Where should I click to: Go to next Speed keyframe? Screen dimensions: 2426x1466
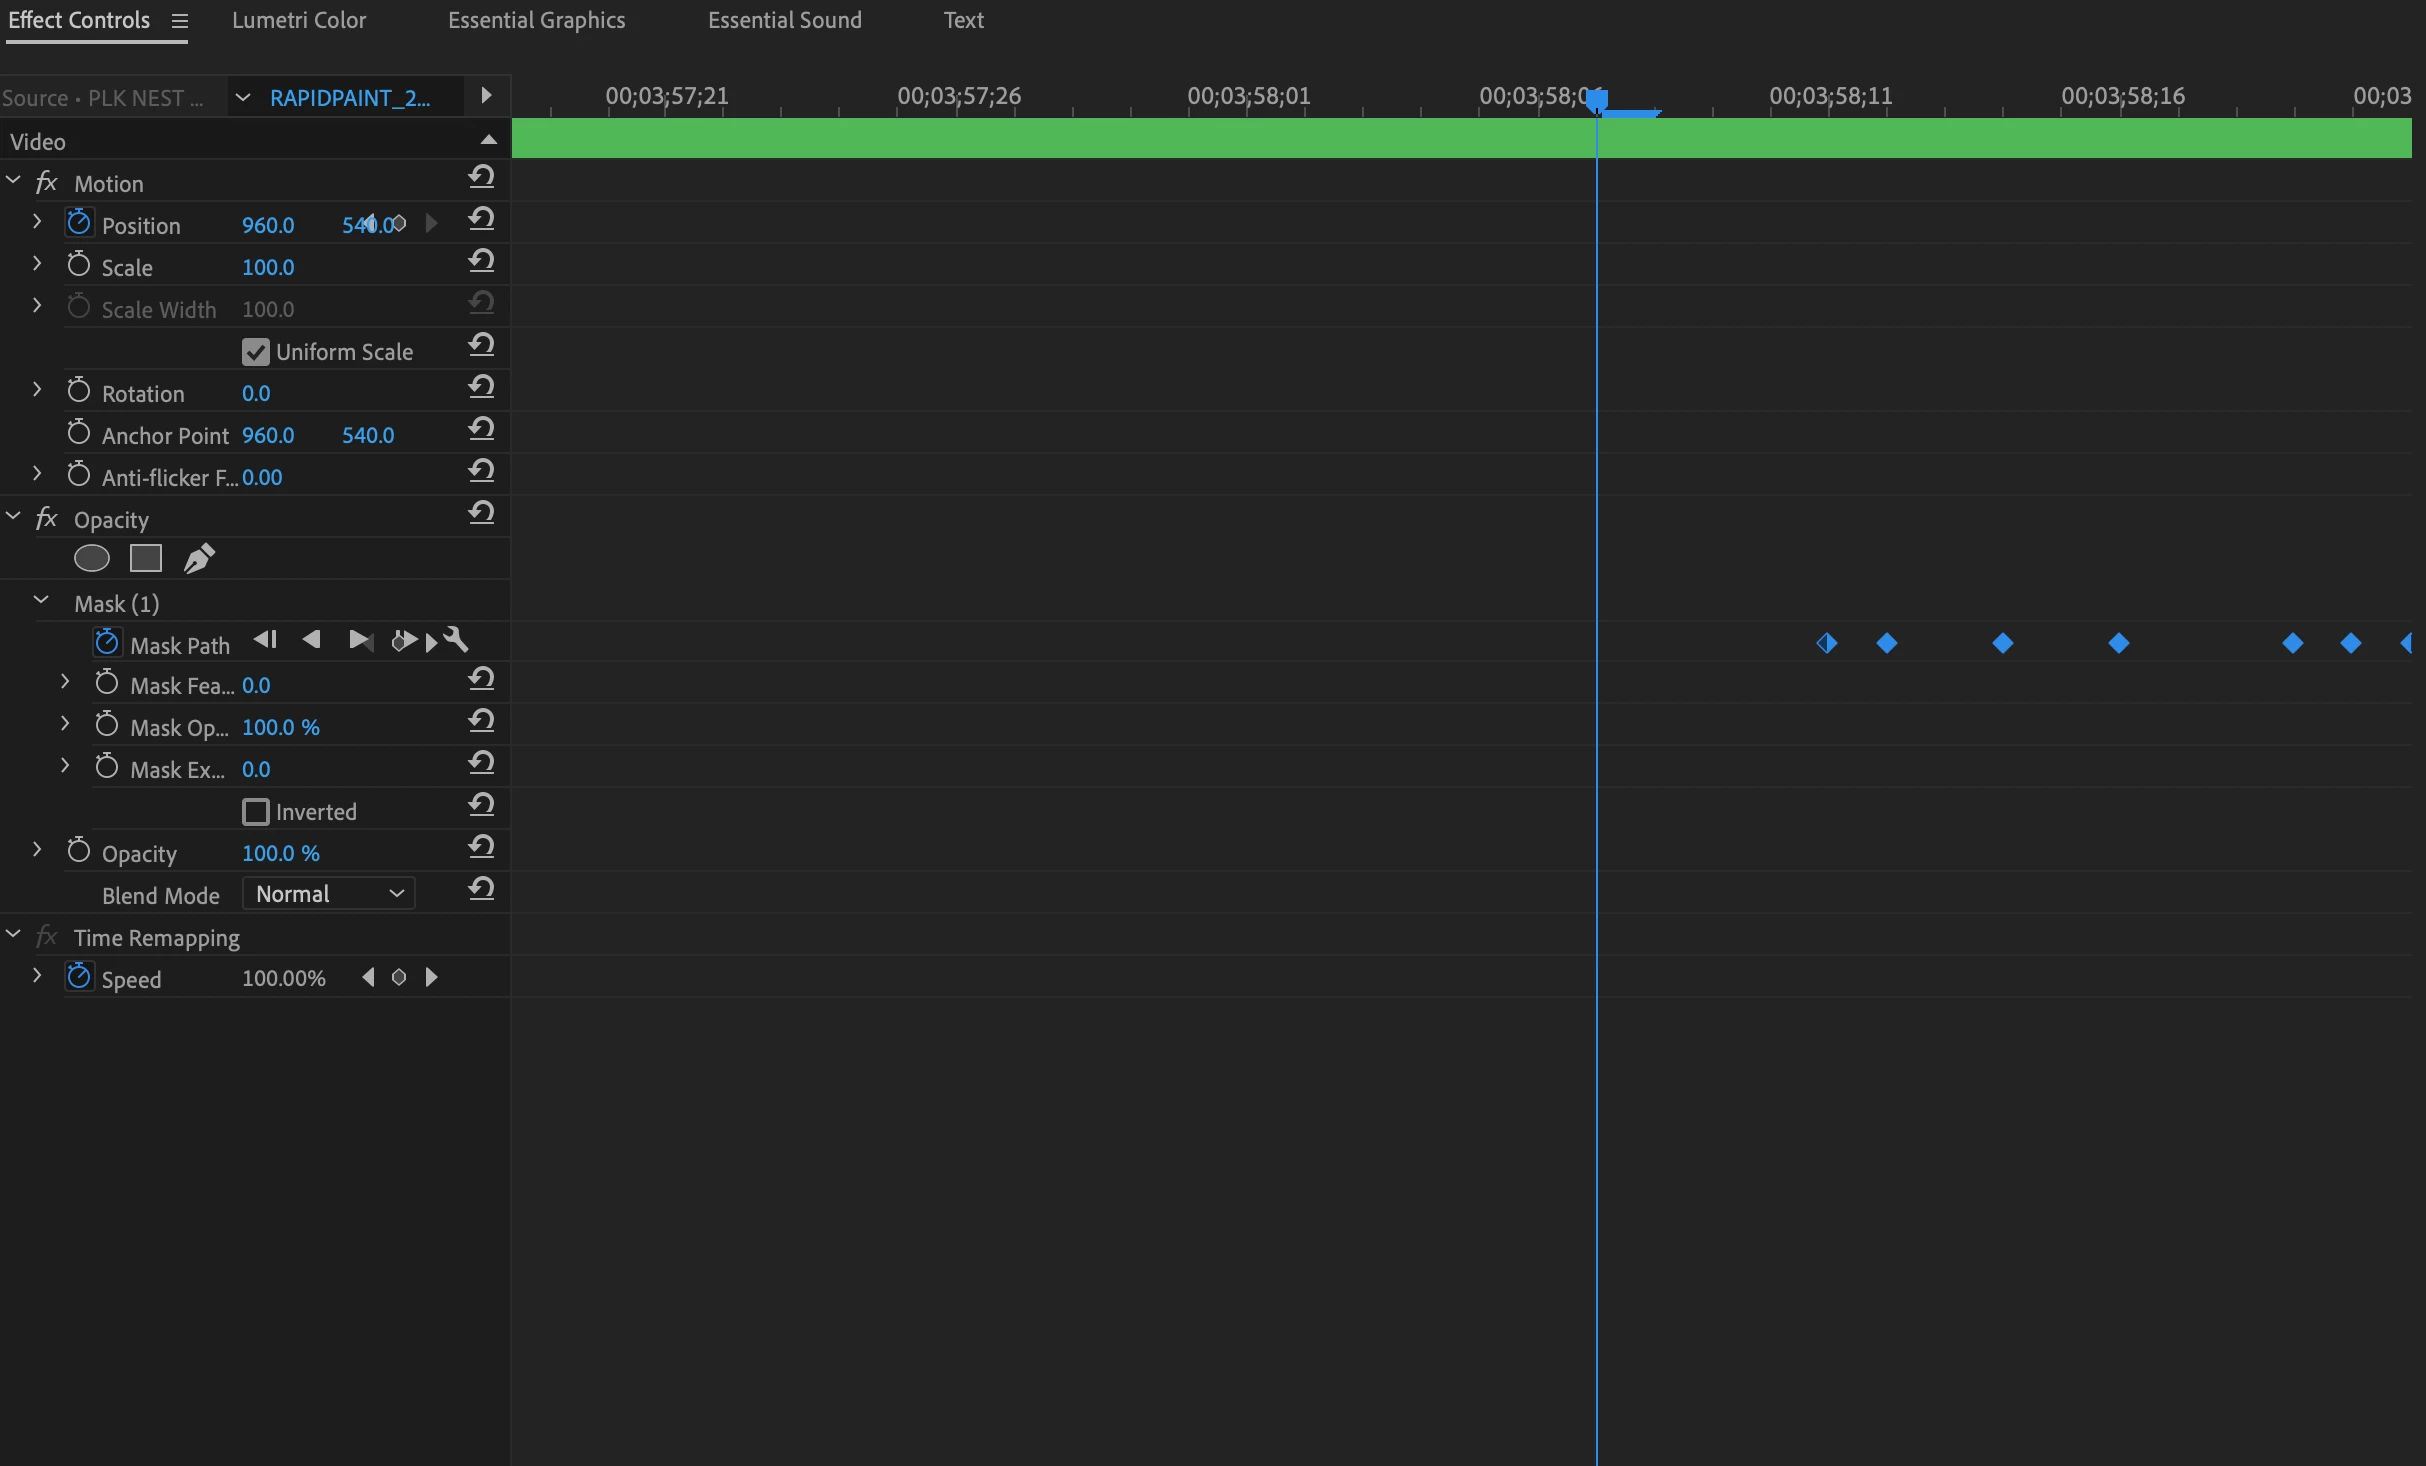click(432, 978)
